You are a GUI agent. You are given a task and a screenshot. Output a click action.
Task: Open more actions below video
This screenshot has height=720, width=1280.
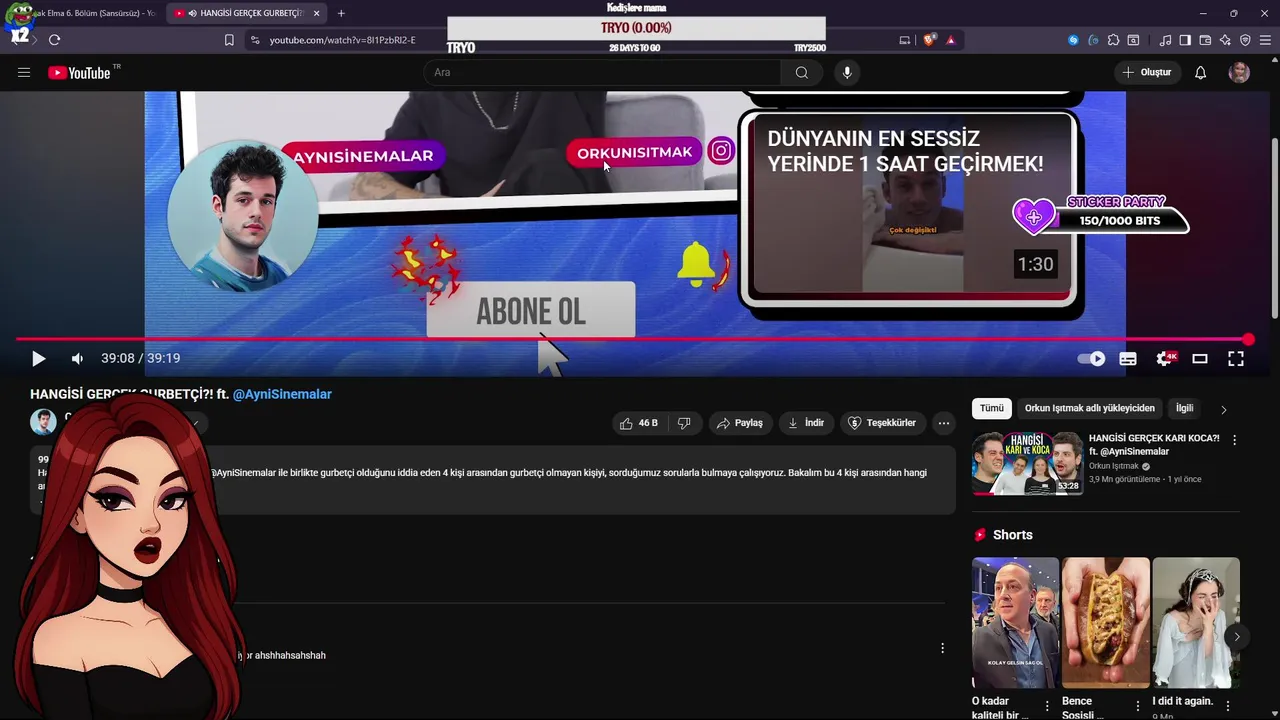click(943, 423)
